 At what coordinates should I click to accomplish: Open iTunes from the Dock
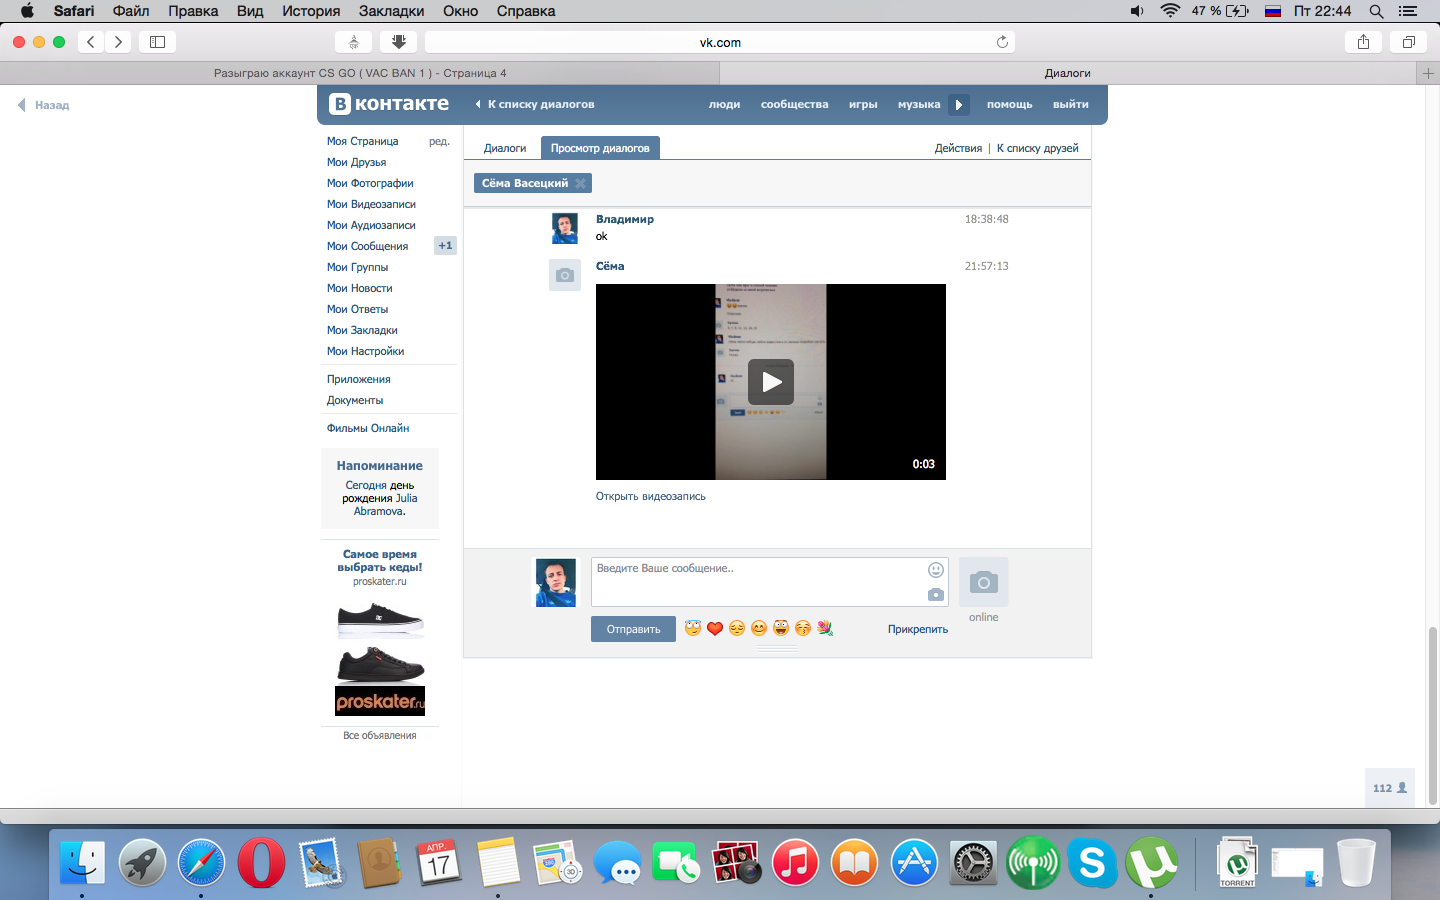(x=795, y=862)
